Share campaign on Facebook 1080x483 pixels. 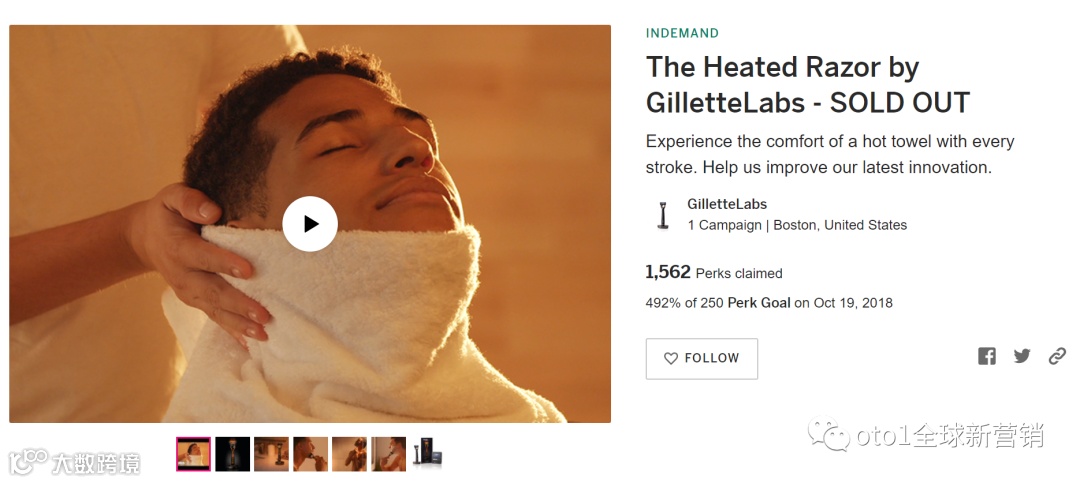coord(986,356)
